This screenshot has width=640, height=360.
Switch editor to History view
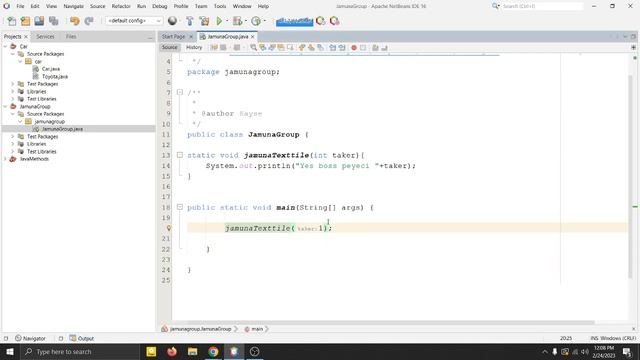tap(194, 48)
